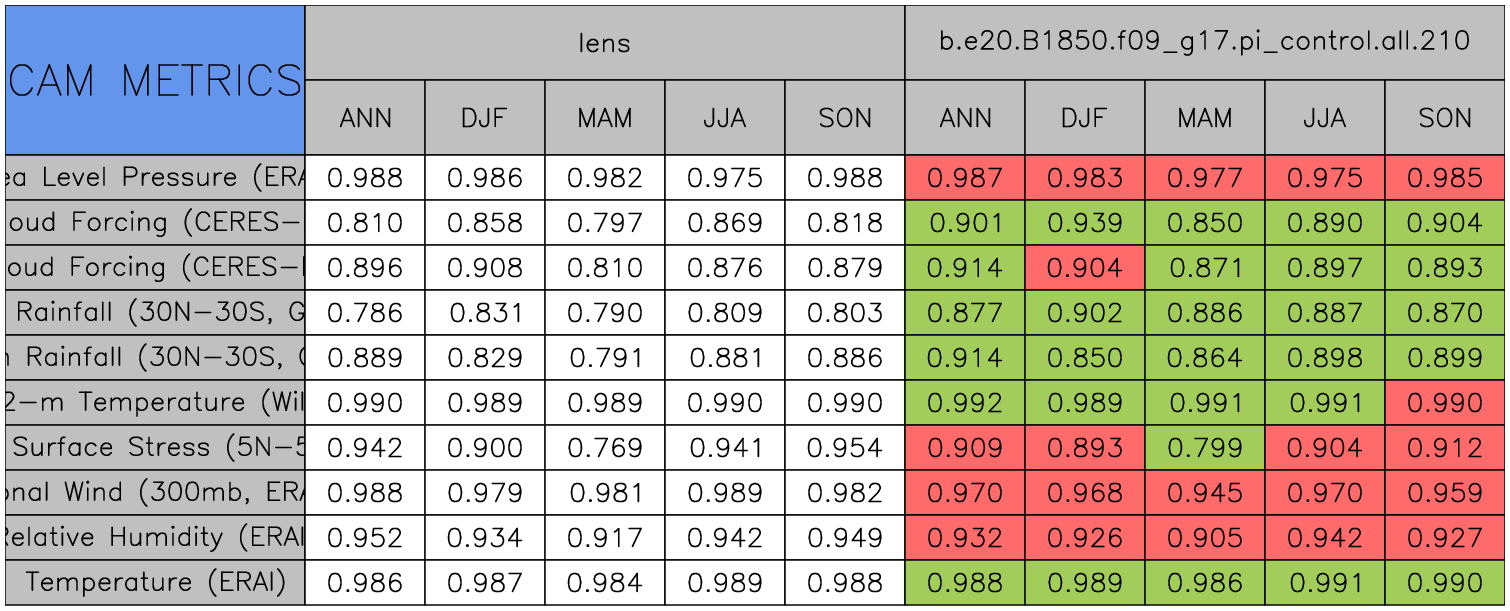Screen dimensions: 1510x611
Task: Click the SON header under lens
Action: [x=845, y=118]
